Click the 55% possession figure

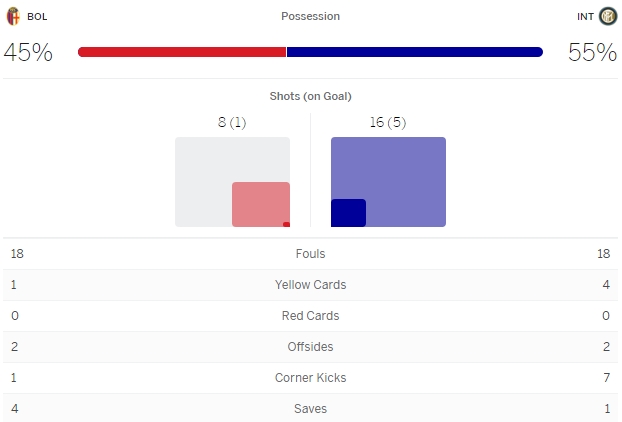click(x=592, y=53)
